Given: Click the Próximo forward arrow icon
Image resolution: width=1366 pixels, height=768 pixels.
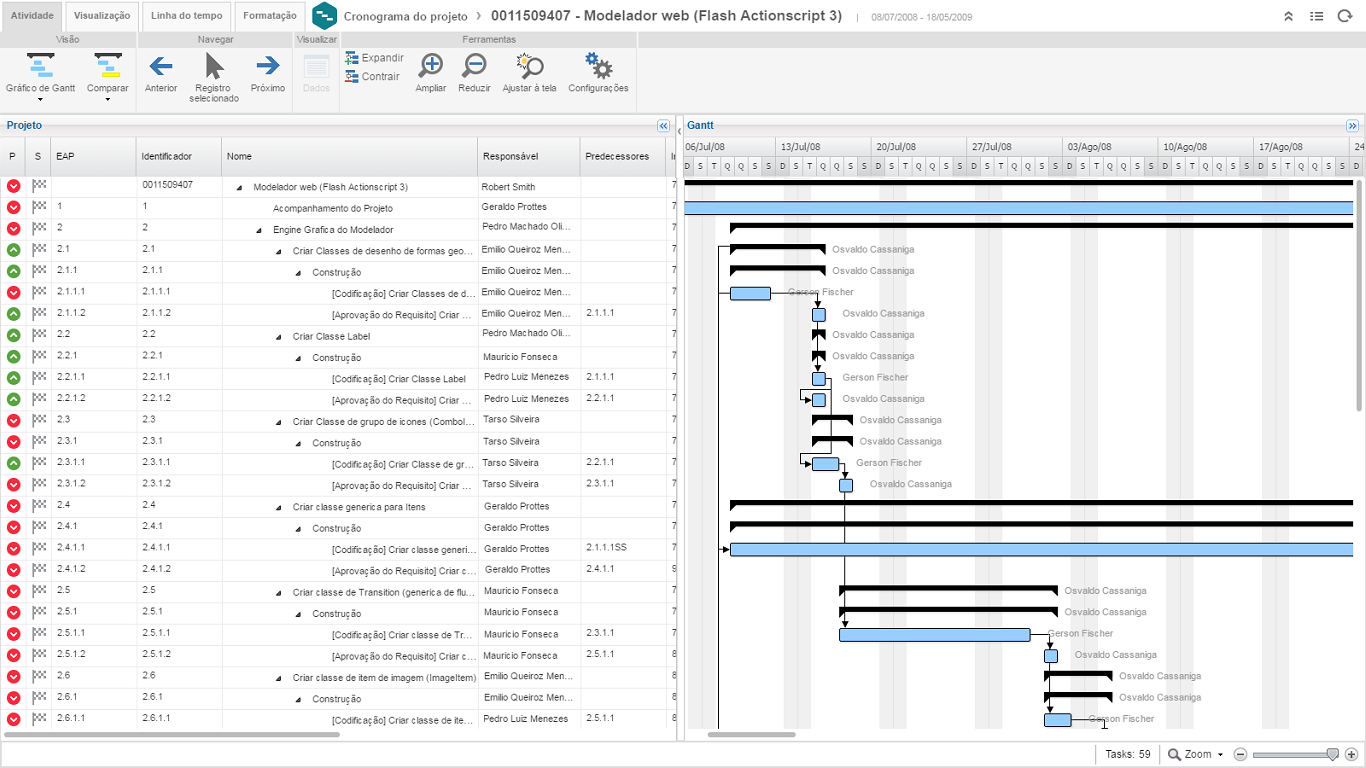Looking at the screenshot, I should (267, 66).
